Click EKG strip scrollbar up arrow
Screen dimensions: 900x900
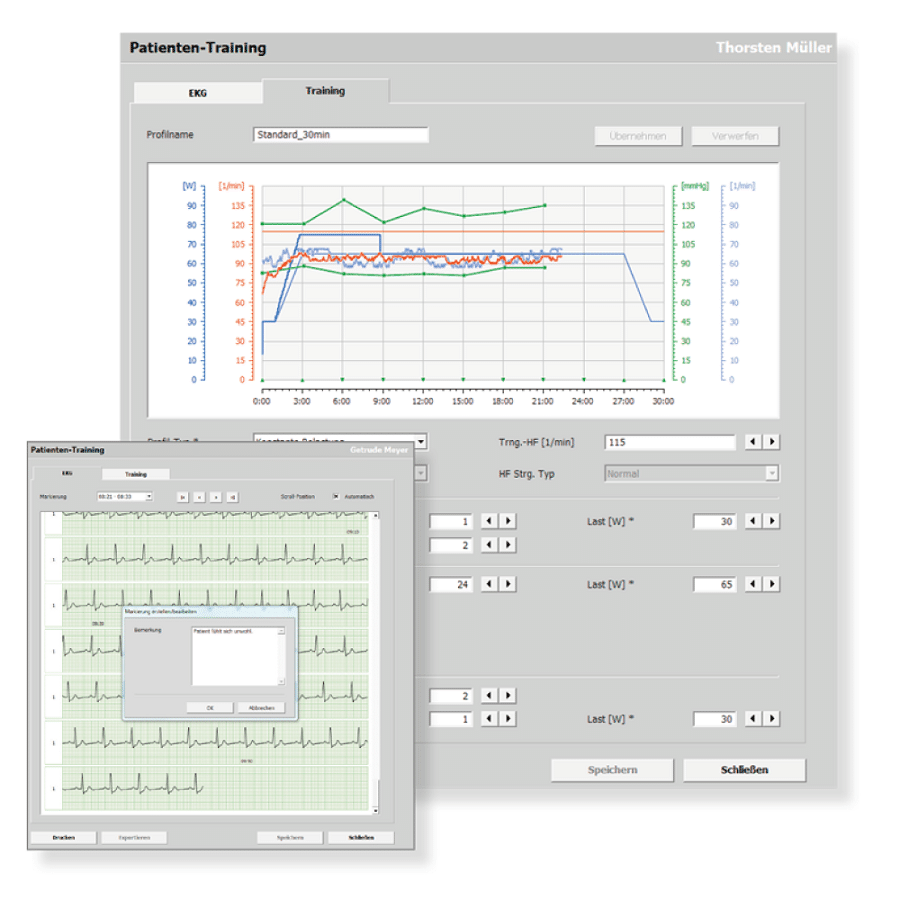click(x=375, y=515)
